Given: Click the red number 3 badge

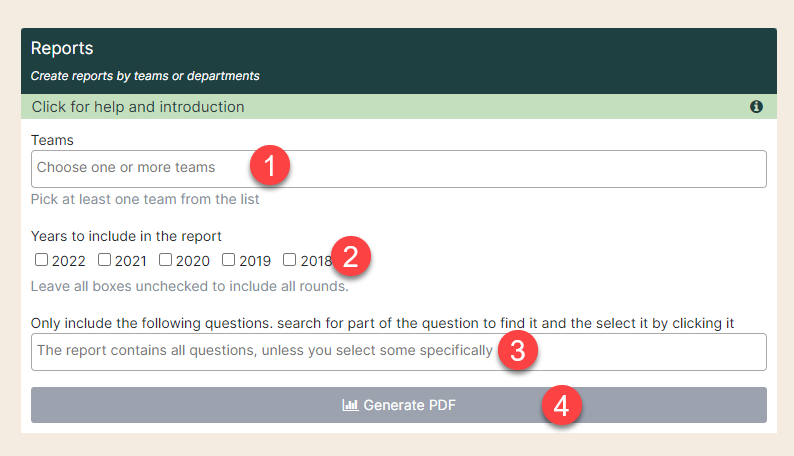Looking at the screenshot, I should tap(518, 350).
